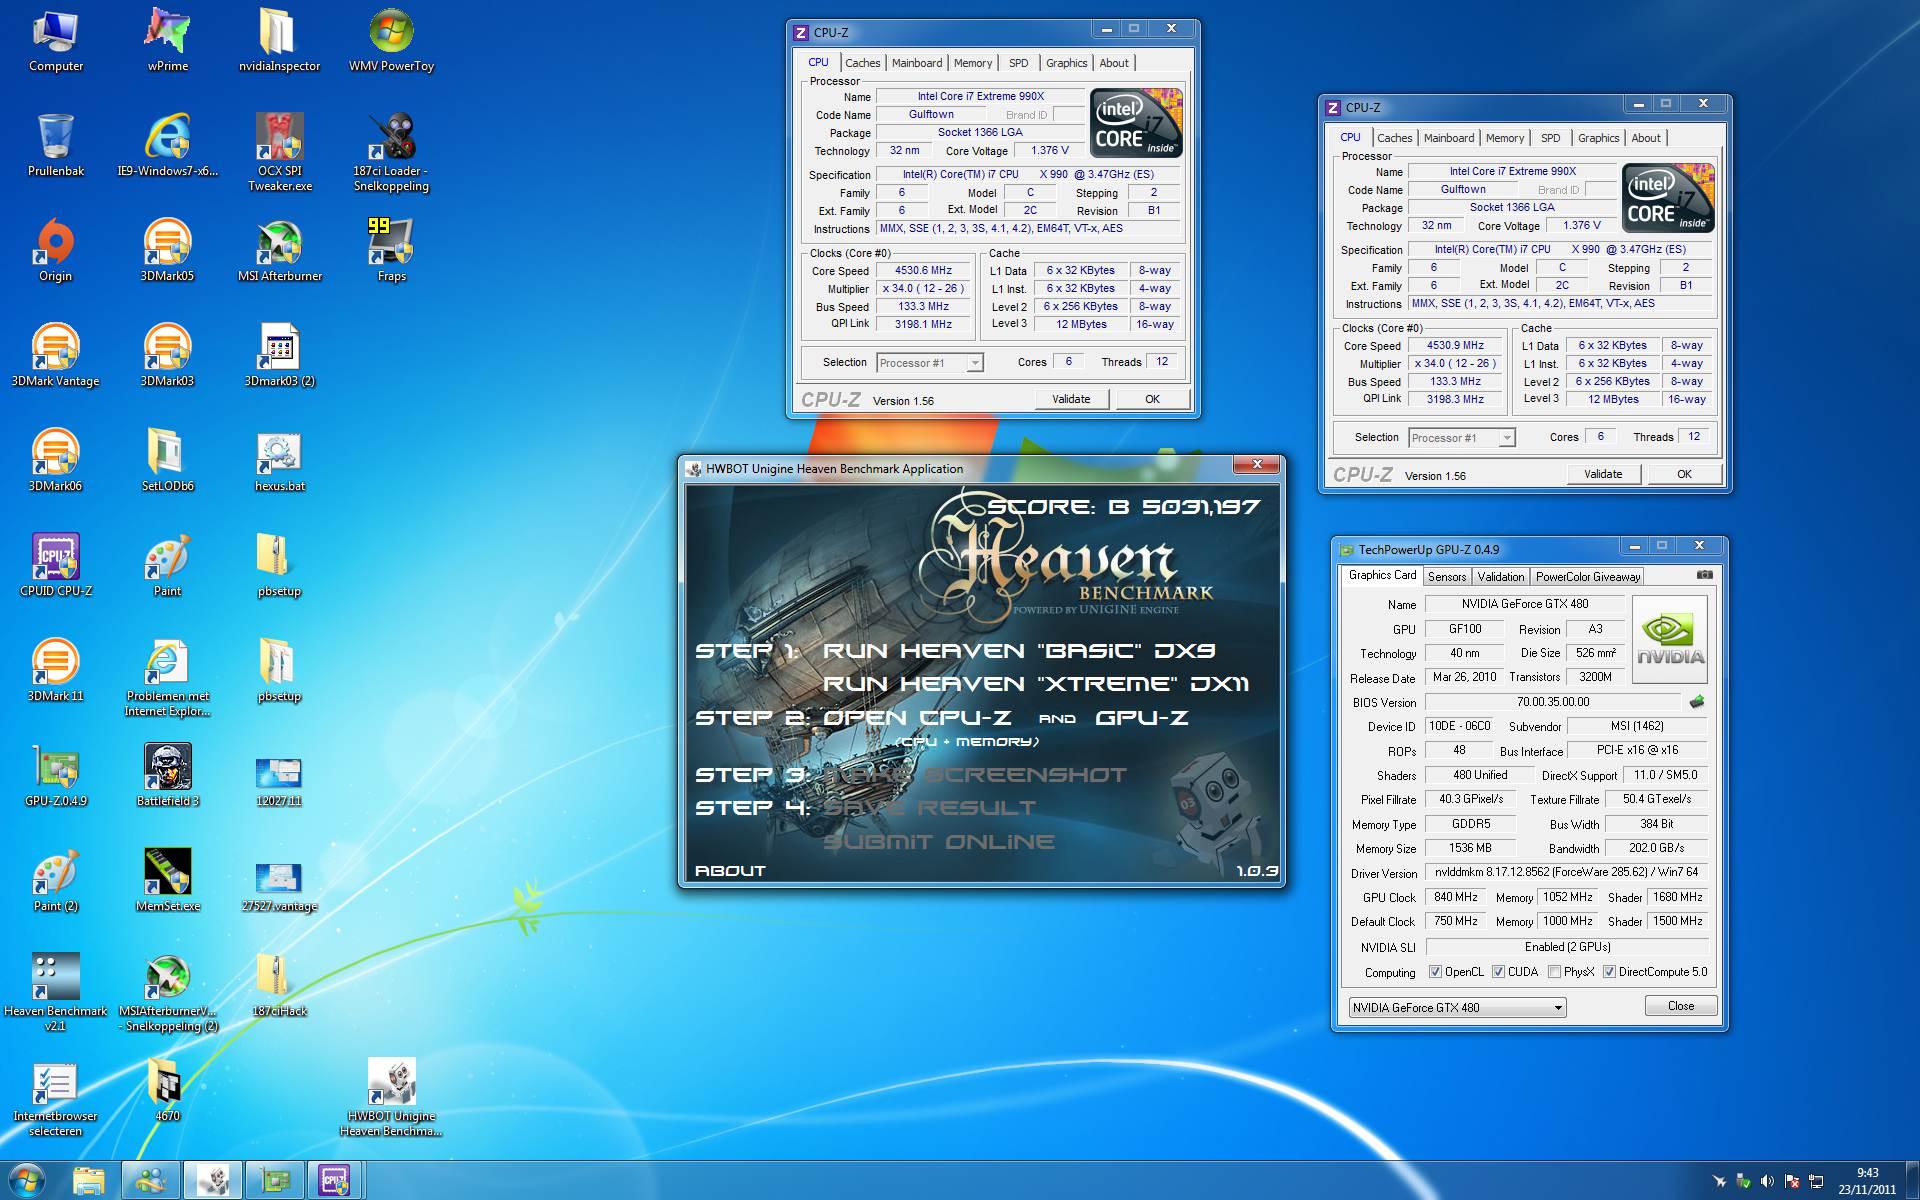Open the 3DMark 11 desktop shortcut

(56, 670)
